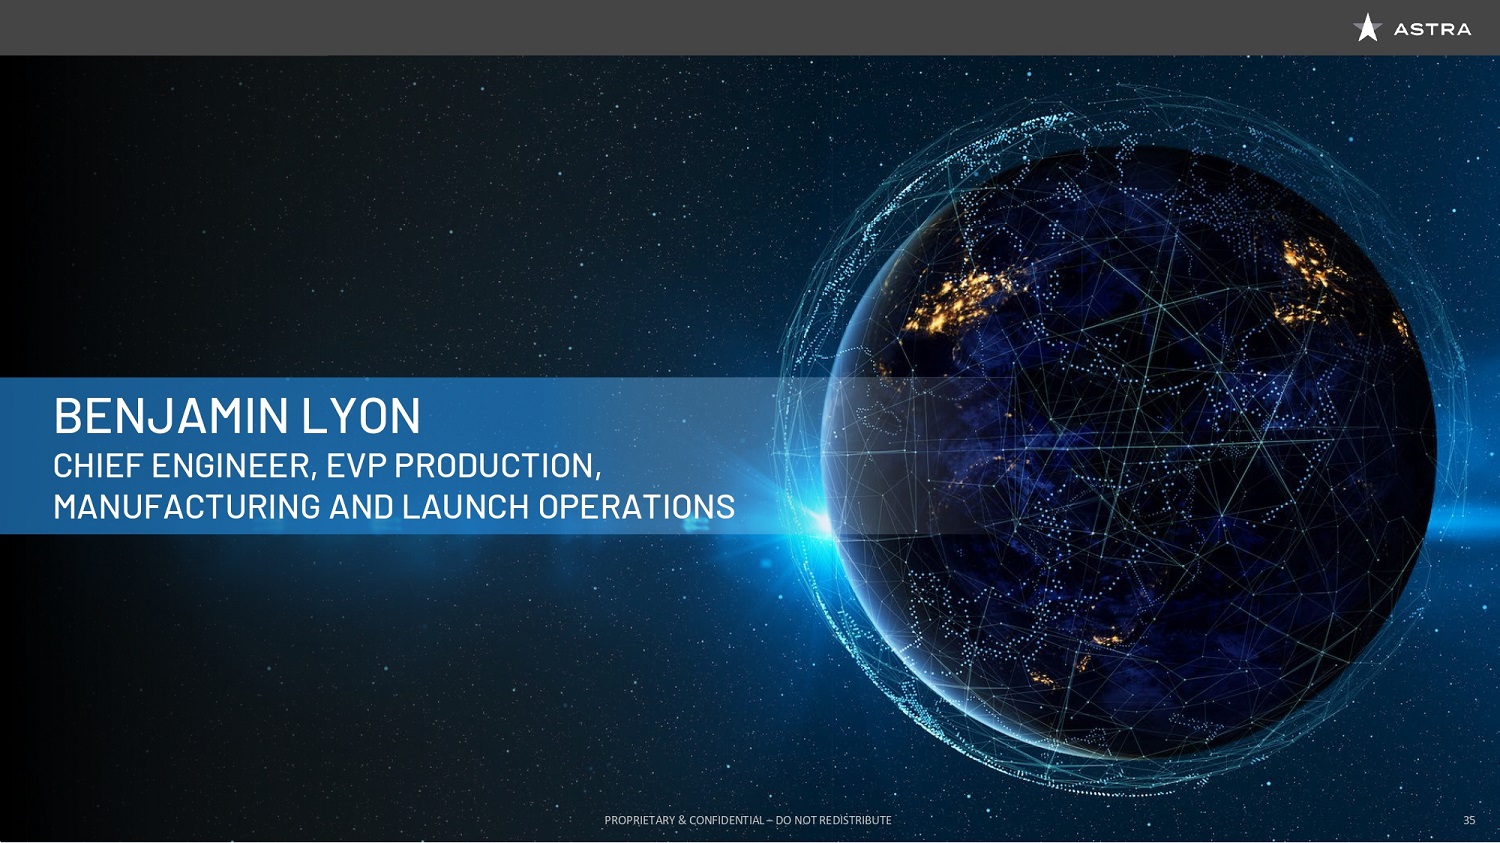Select the word LYON in the title

(x=361, y=416)
